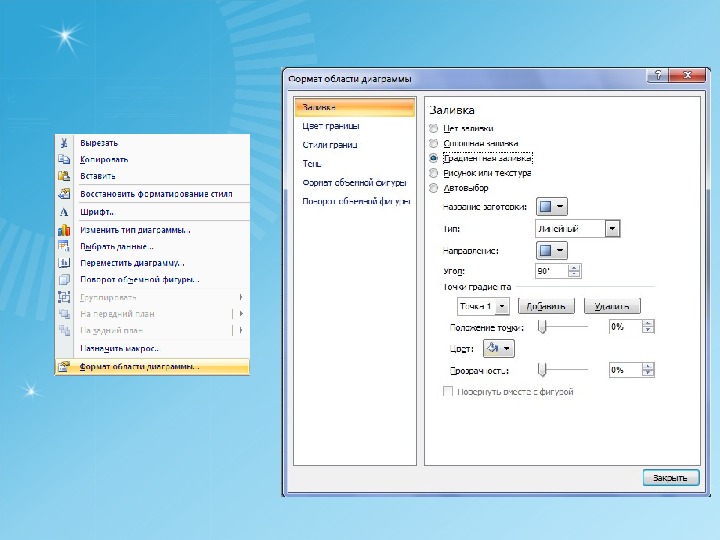The width and height of the screenshot is (720, 540).
Task: Choose Поворот объемной фигуры menu item
Action: (x=152, y=279)
